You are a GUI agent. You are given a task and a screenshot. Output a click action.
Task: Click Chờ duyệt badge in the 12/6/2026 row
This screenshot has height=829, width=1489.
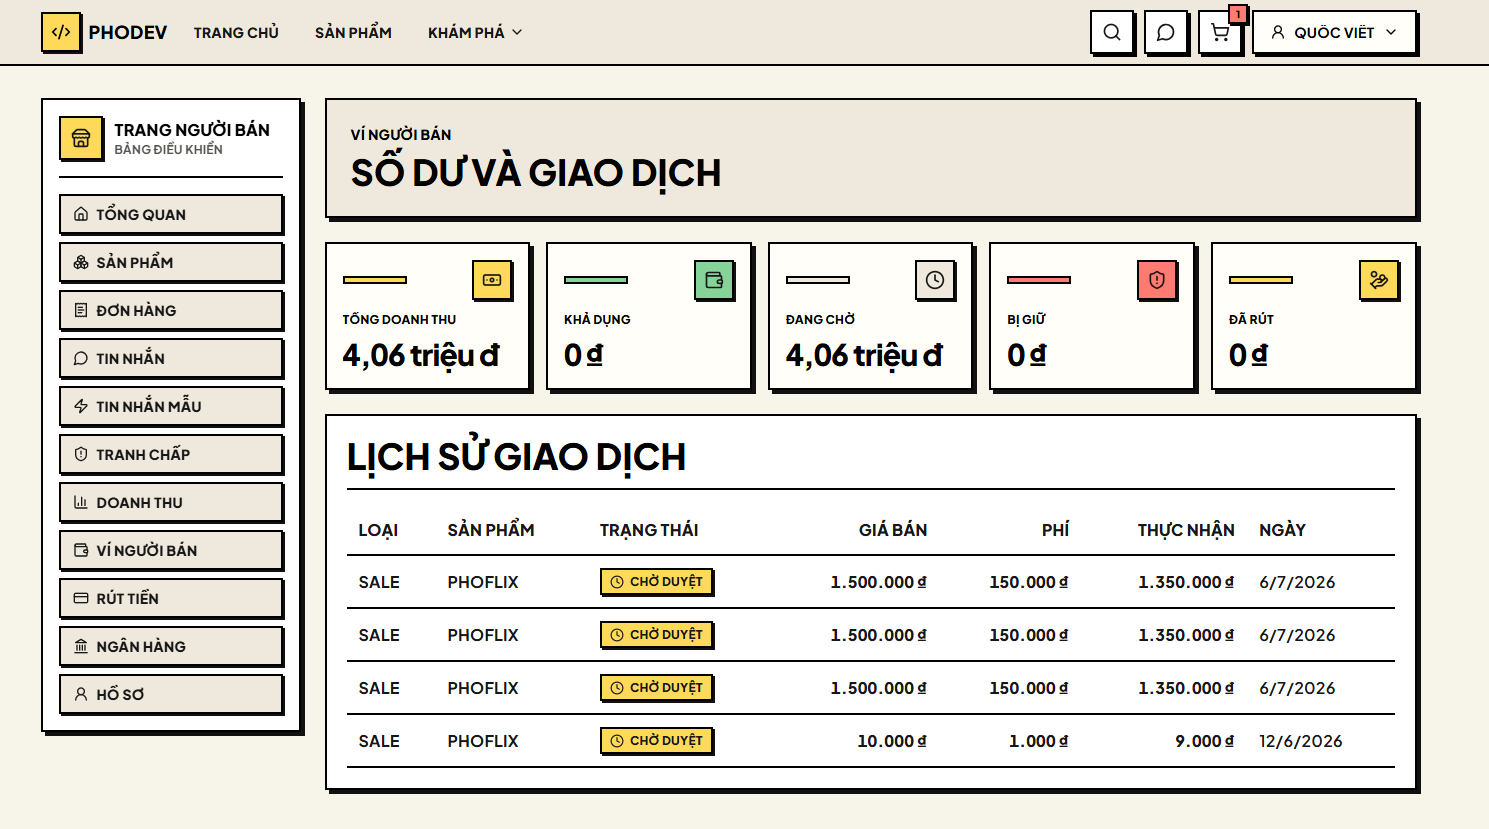pyautogui.click(x=656, y=740)
